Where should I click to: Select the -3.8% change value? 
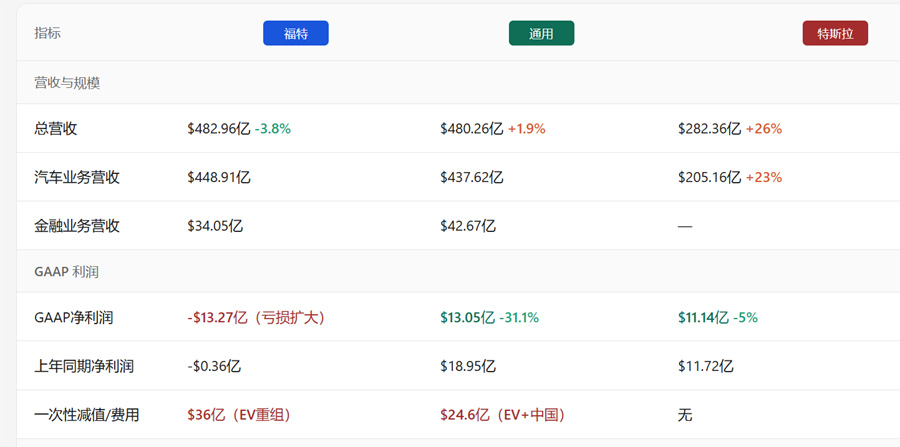[273, 129]
